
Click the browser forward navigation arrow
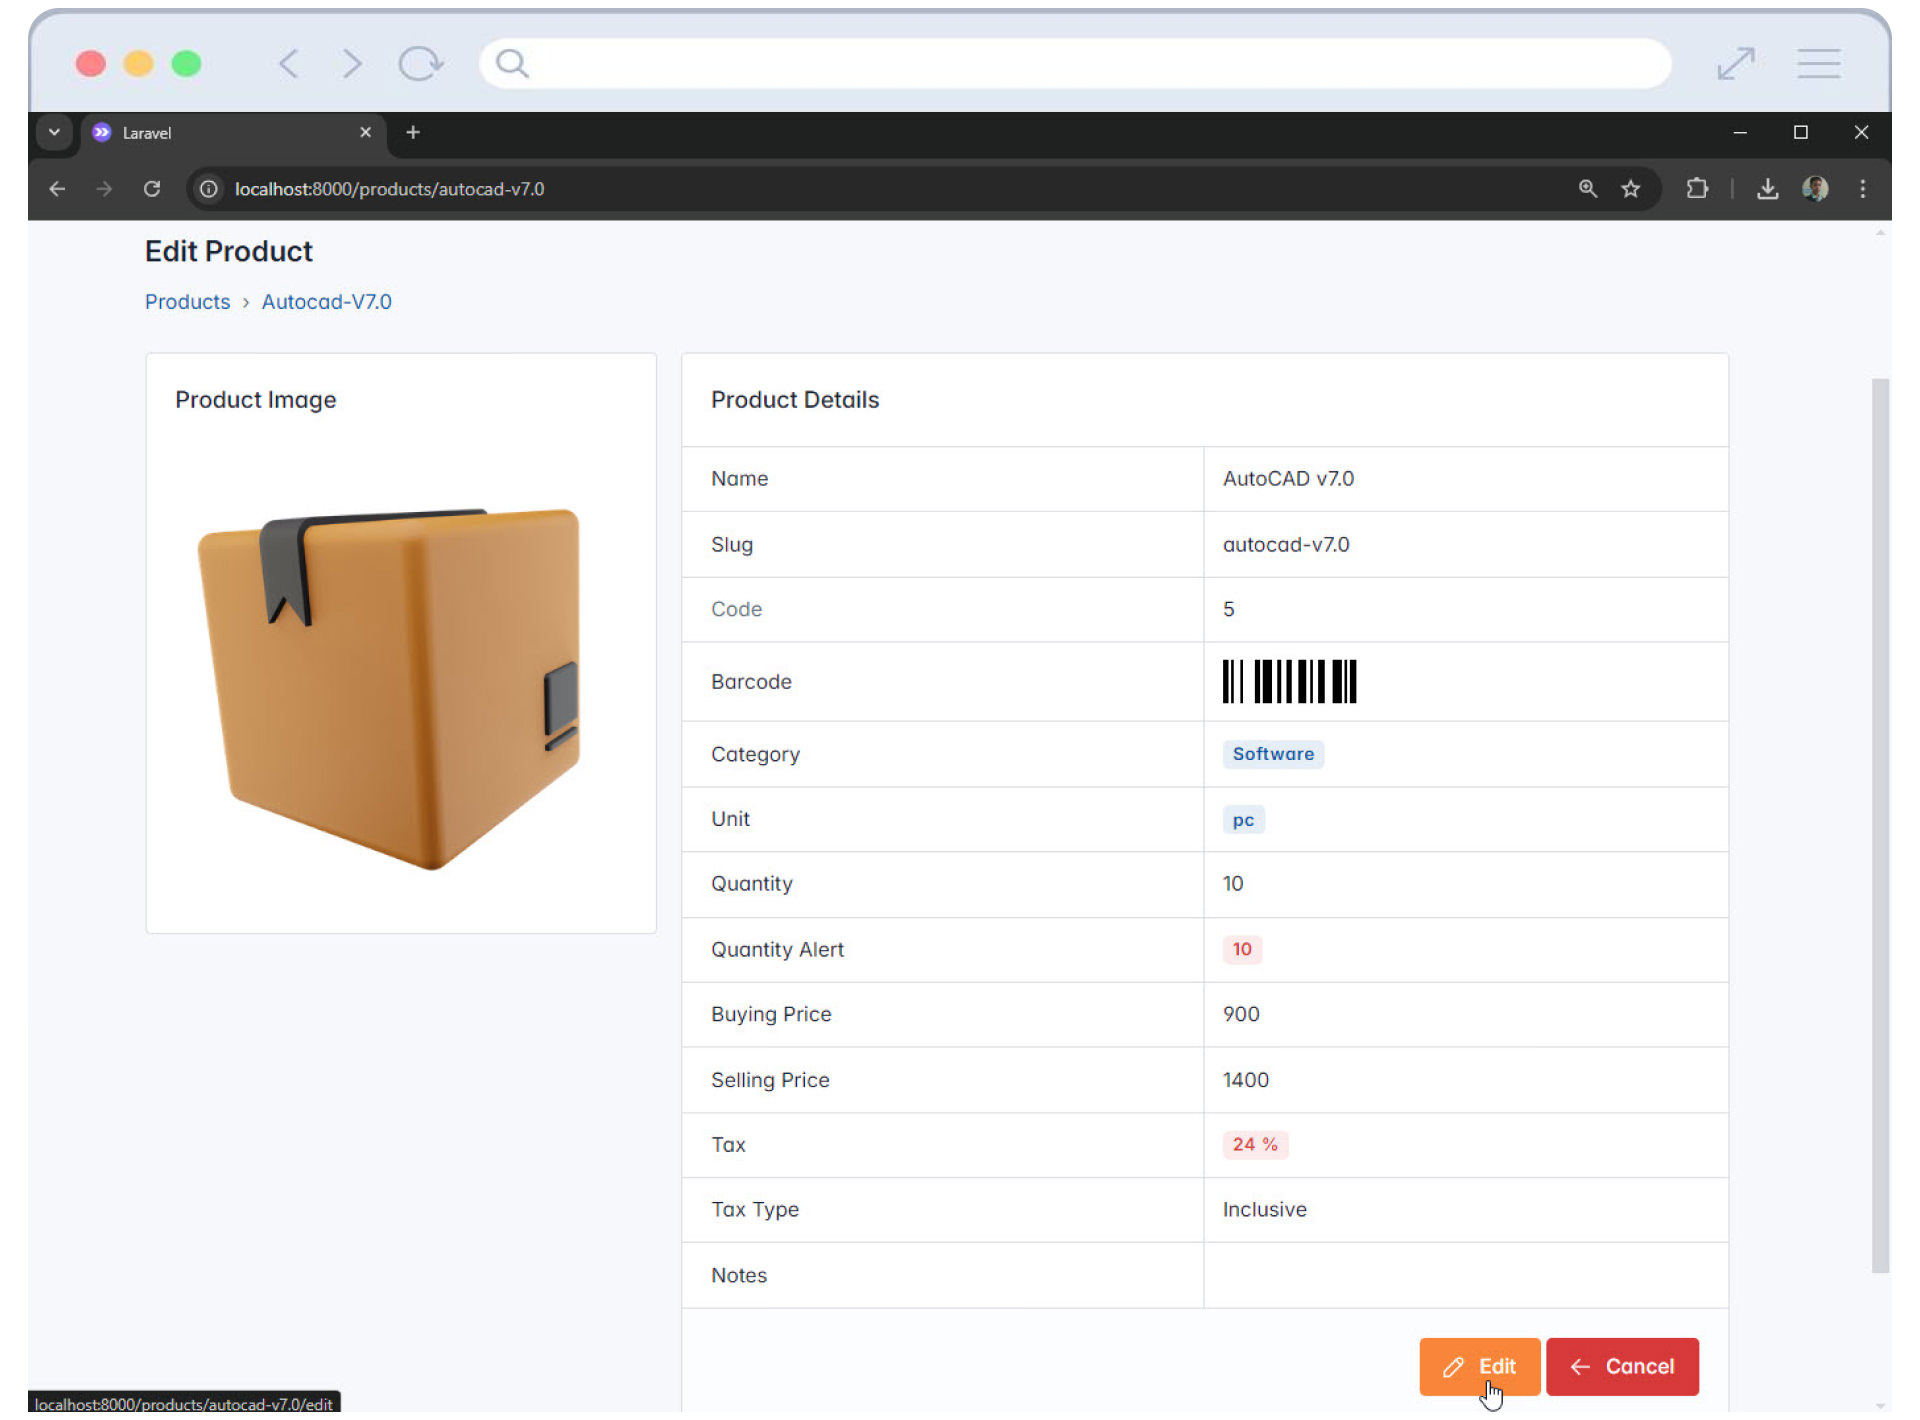(103, 188)
